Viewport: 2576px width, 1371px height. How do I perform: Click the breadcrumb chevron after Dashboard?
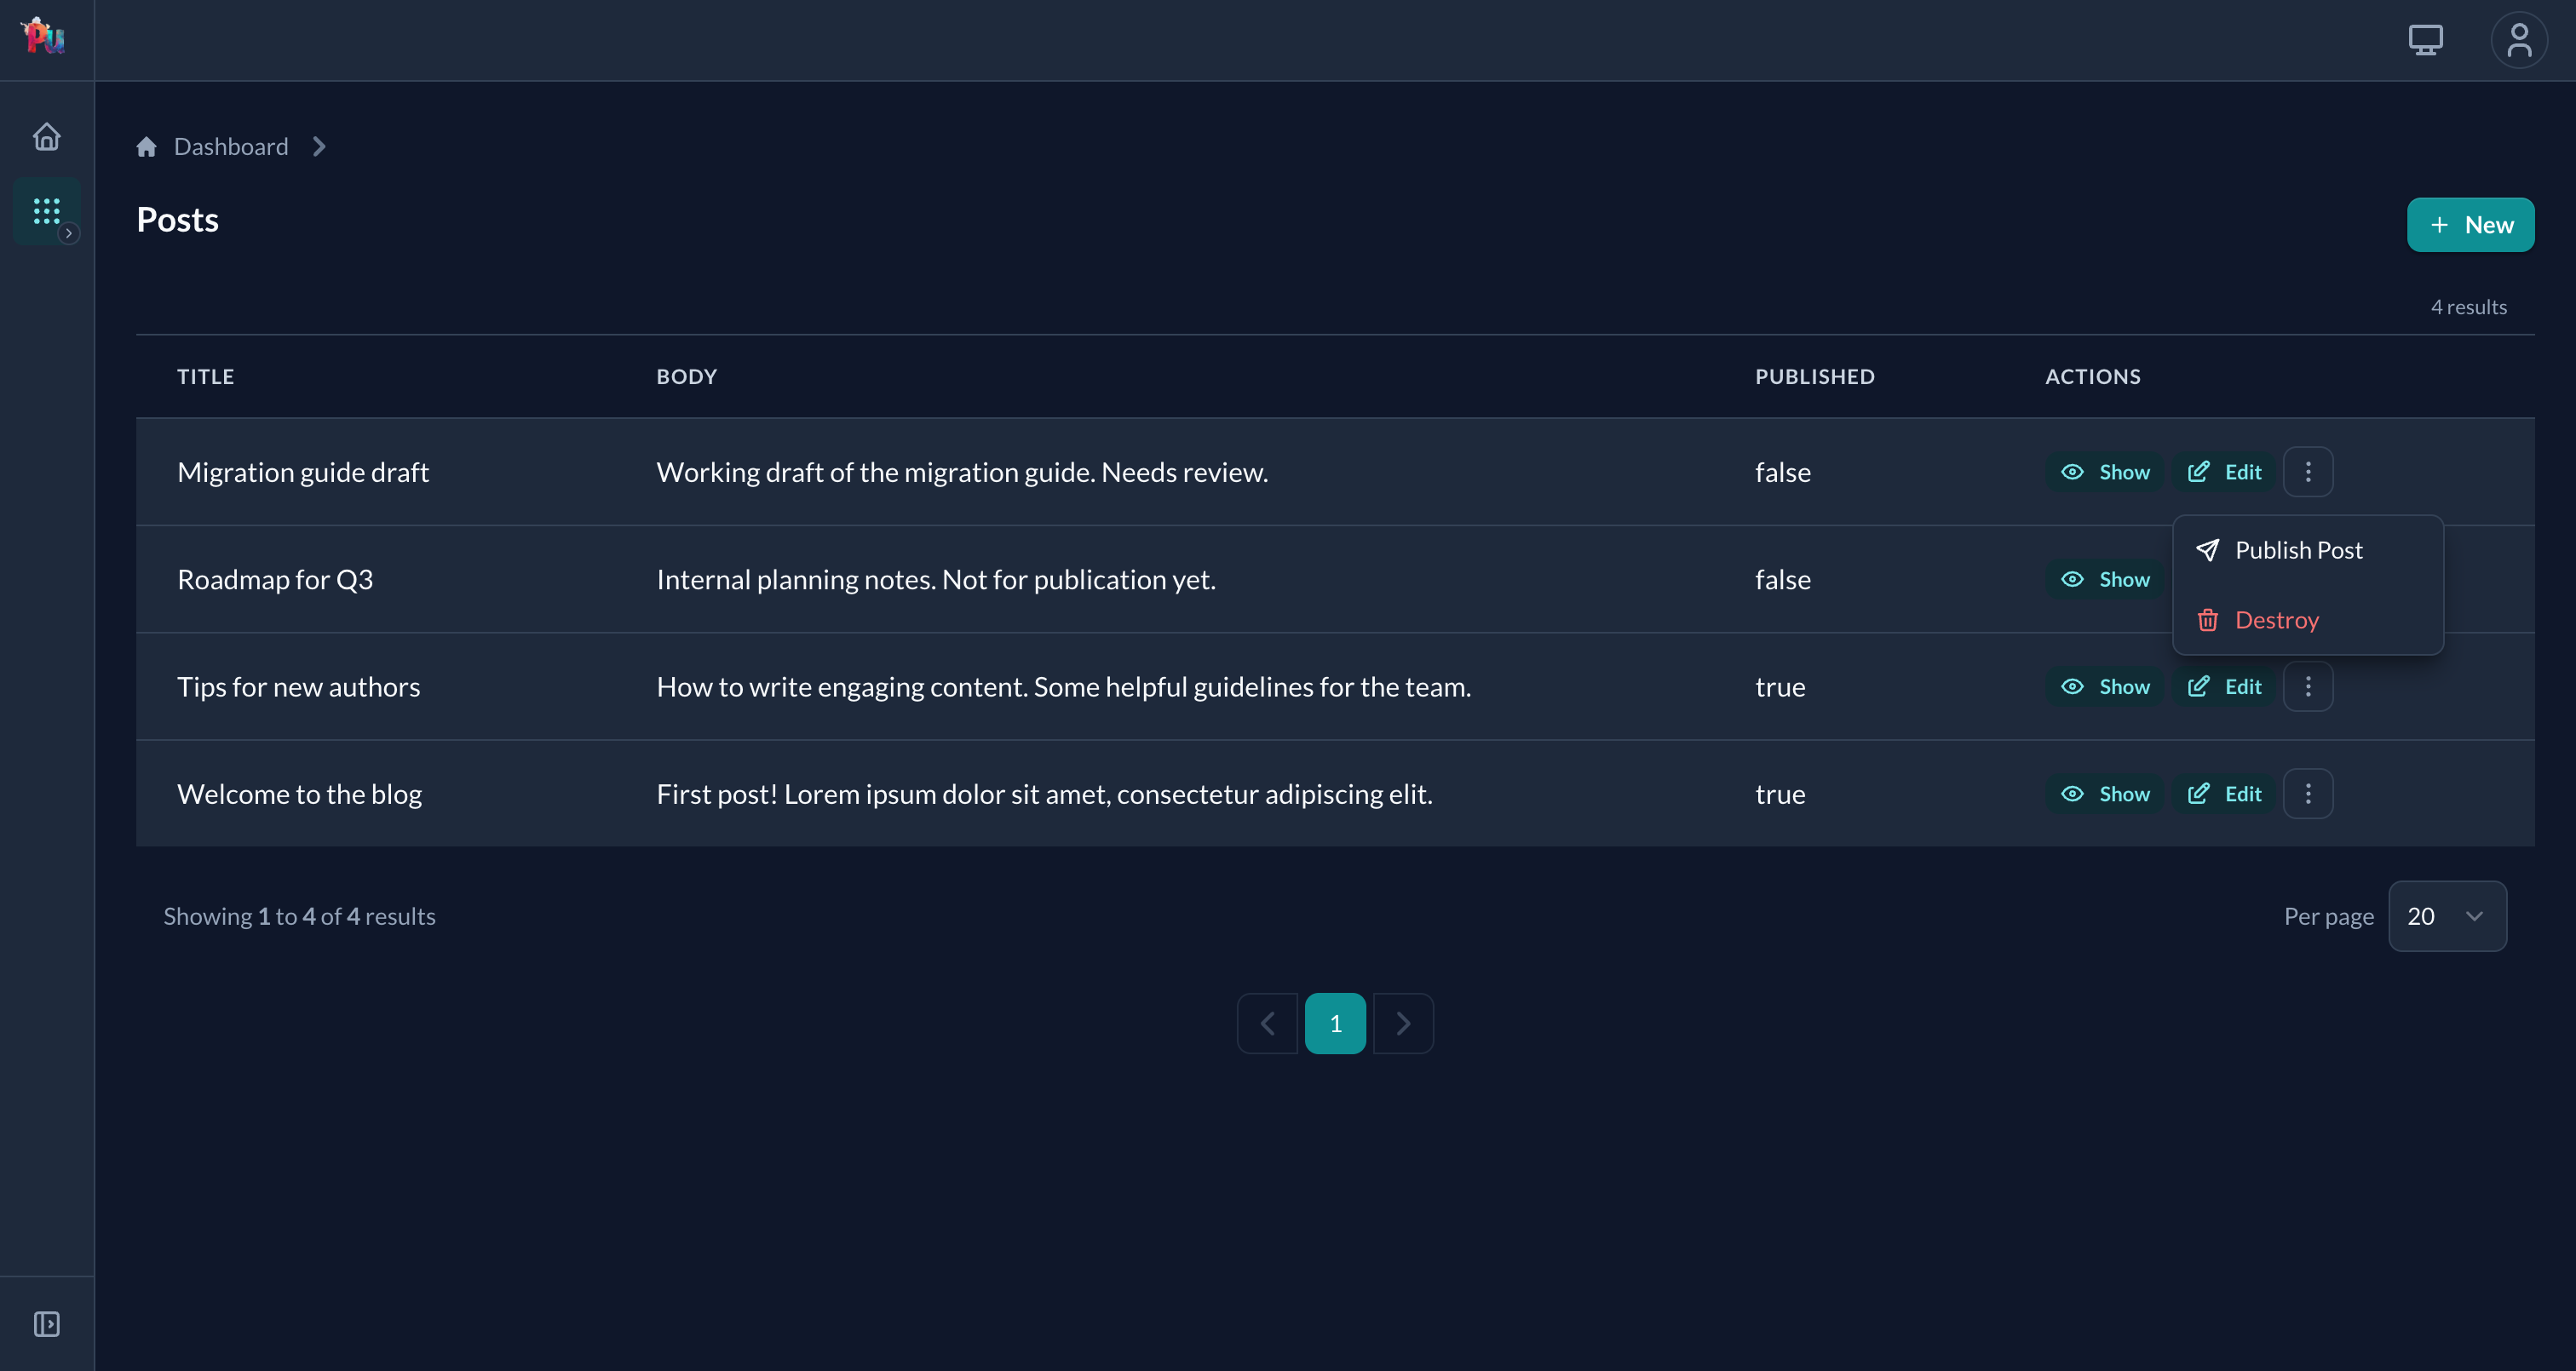[319, 147]
